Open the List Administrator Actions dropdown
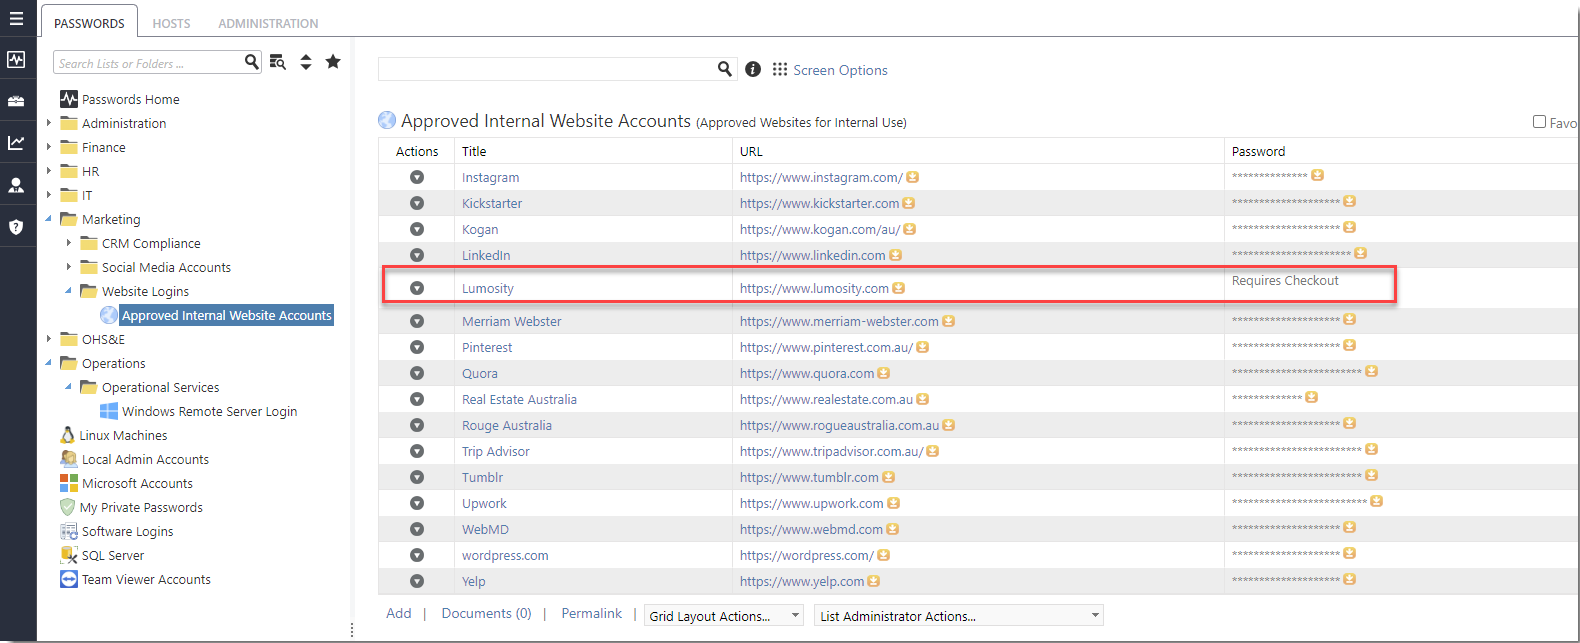 click(958, 616)
